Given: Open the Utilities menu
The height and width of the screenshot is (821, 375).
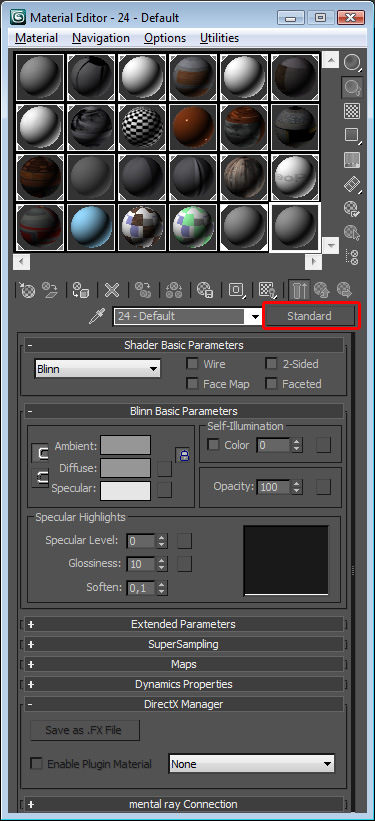Looking at the screenshot, I should coord(219,38).
